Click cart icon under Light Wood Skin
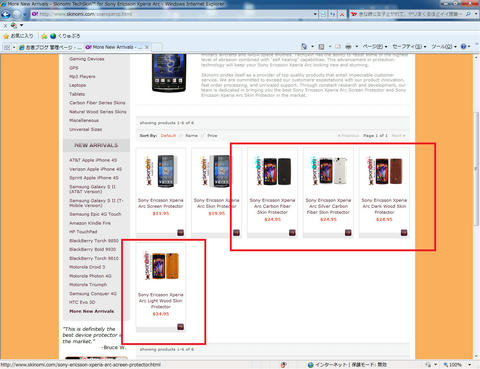 pos(180,327)
